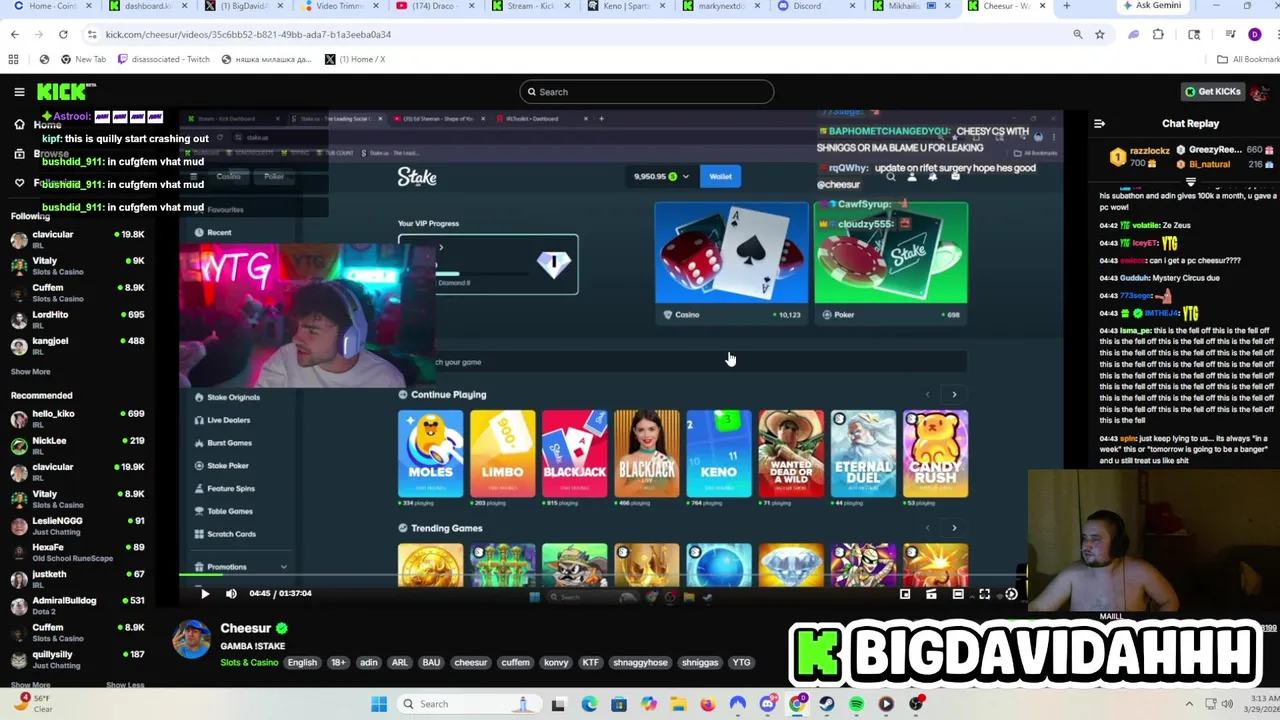Viewport: 1280px width, 720px height.
Task: Open Microsoft Edge from the taskbar
Action: 589,704
